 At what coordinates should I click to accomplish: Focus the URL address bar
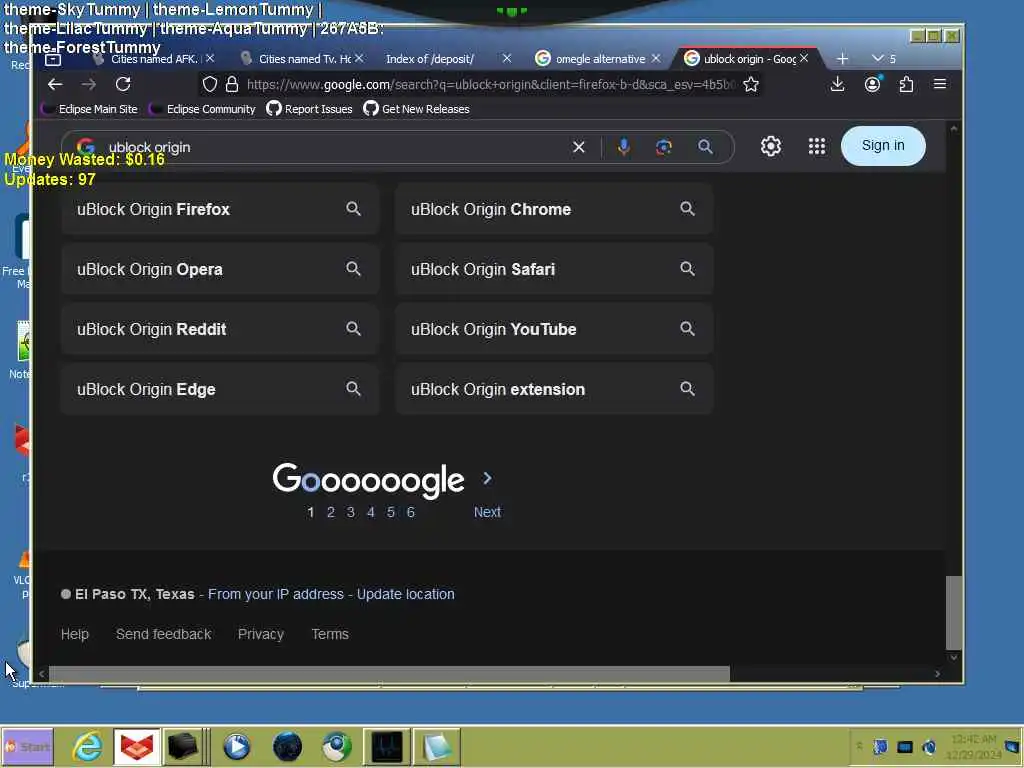(x=490, y=84)
